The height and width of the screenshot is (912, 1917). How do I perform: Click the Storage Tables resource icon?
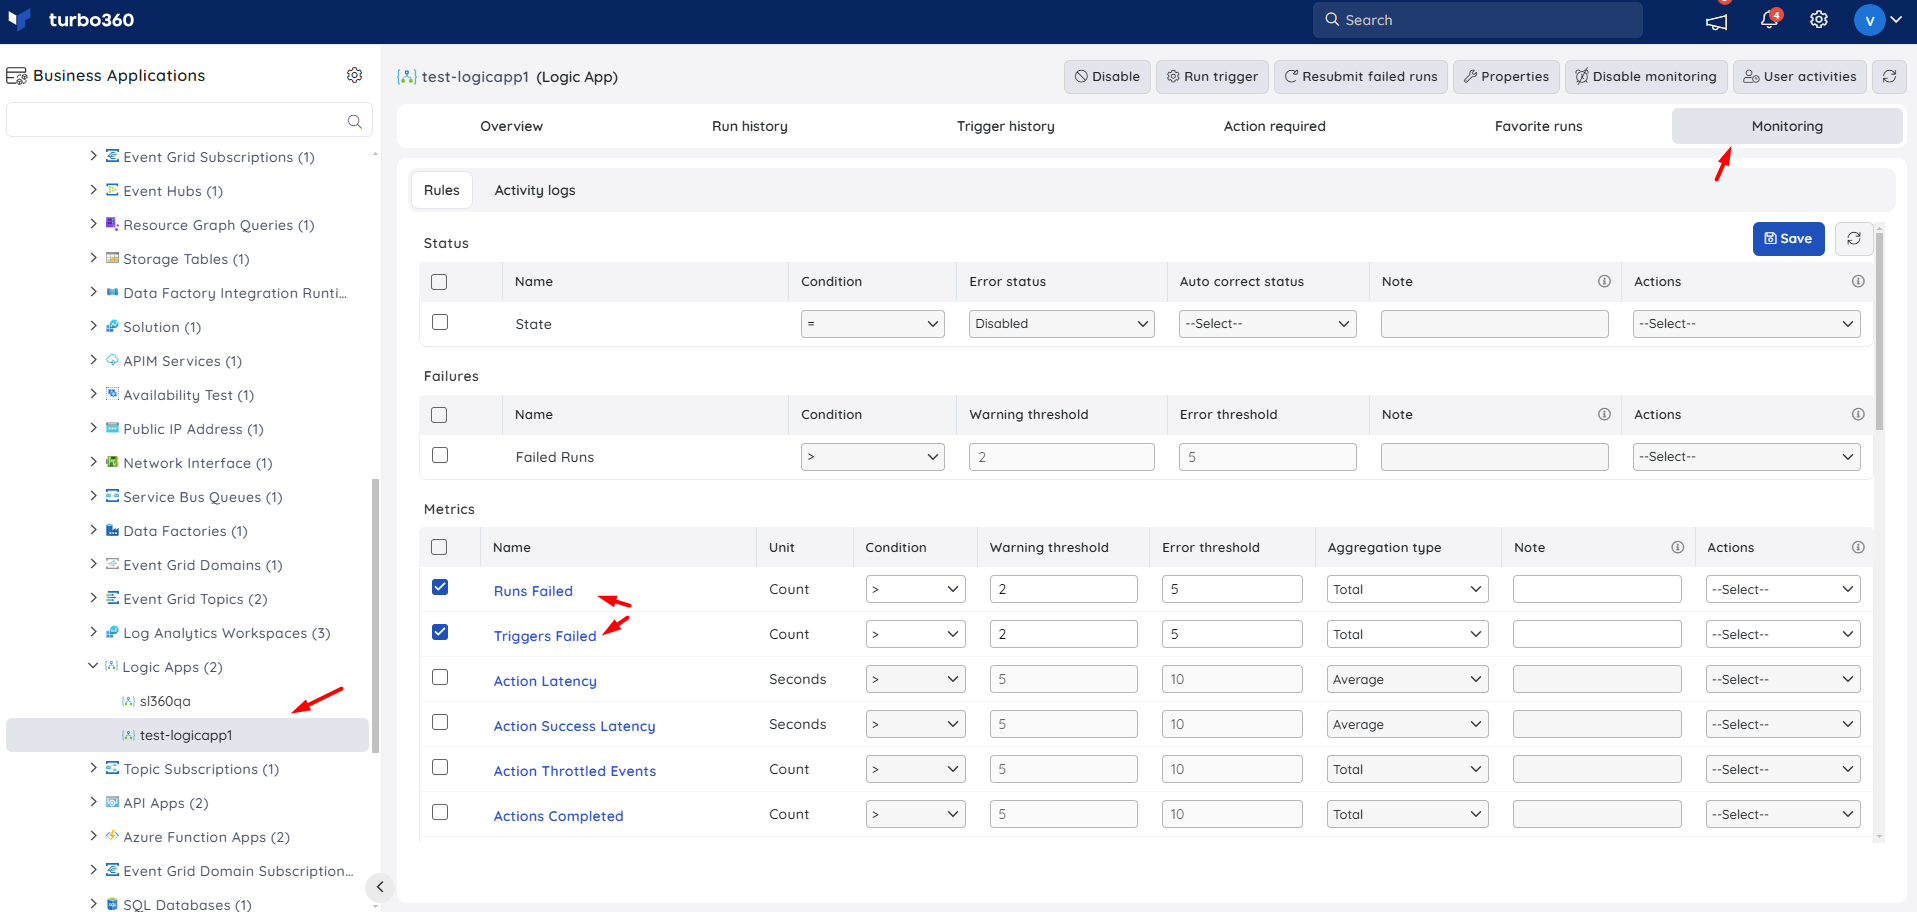112,258
